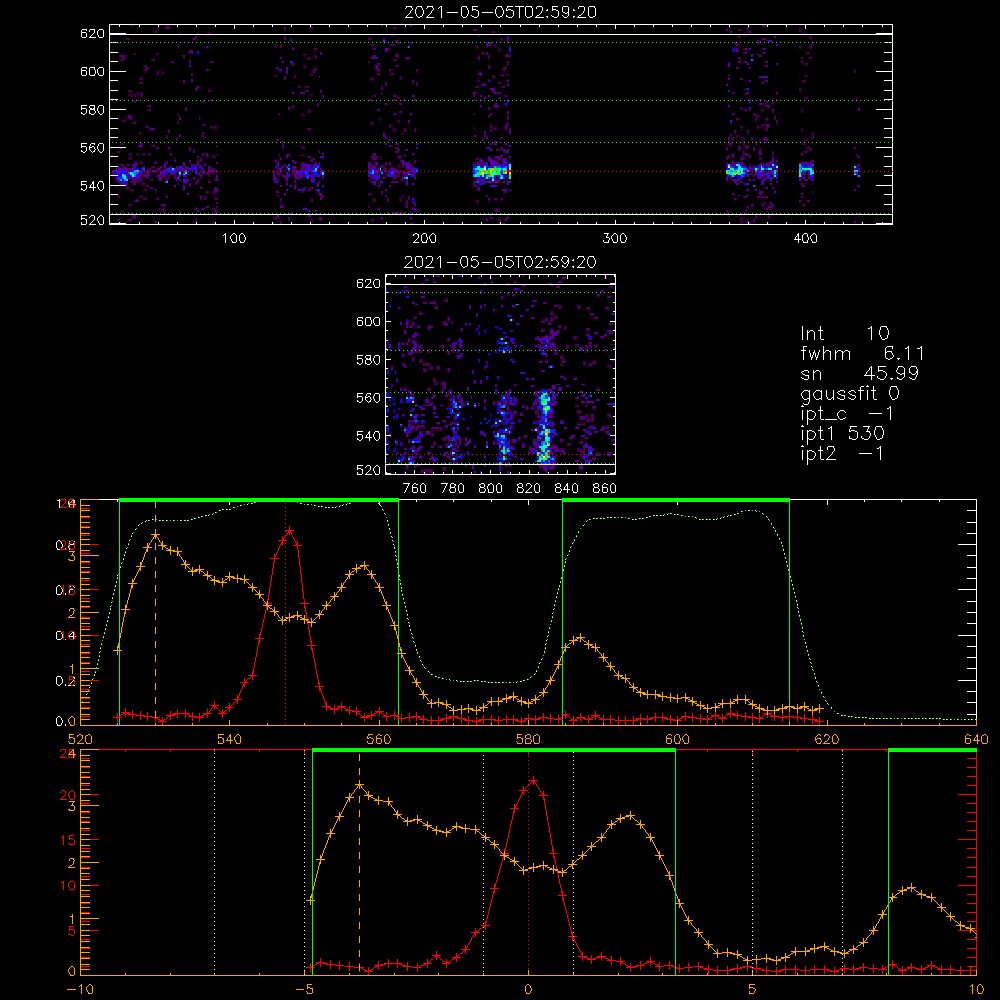This screenshot has width=1000, height=1000.
Task: Click the x-axis label 580 on the third plot
Action: click(x=528, y=740)
